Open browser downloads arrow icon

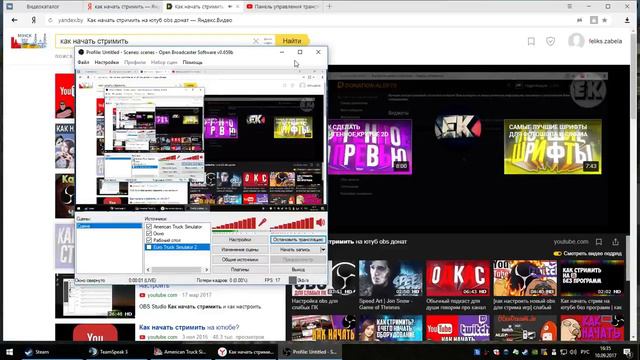pyautogui.click(x=627, y=20)
